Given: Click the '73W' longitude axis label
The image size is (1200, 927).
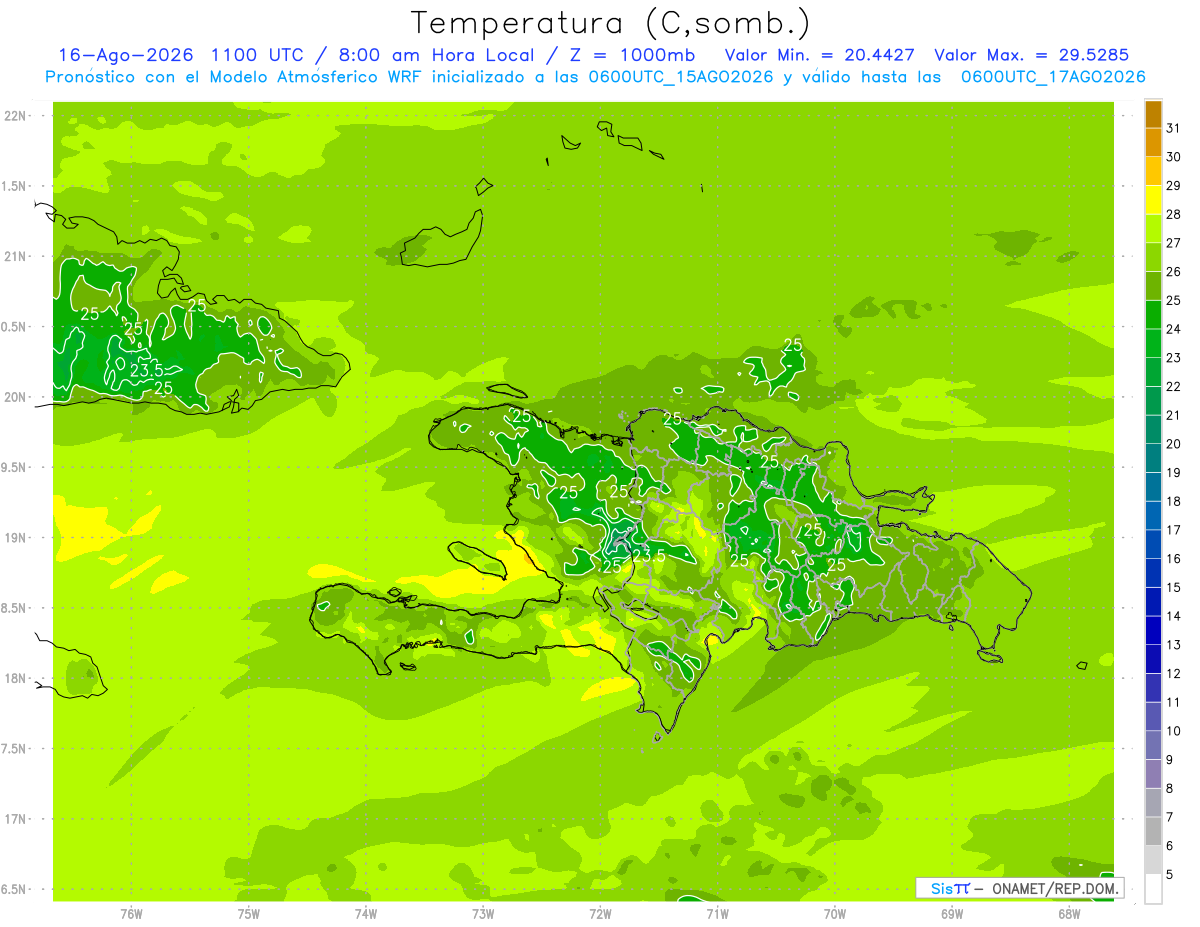Looking at the screenshot, I should point(483,913).
